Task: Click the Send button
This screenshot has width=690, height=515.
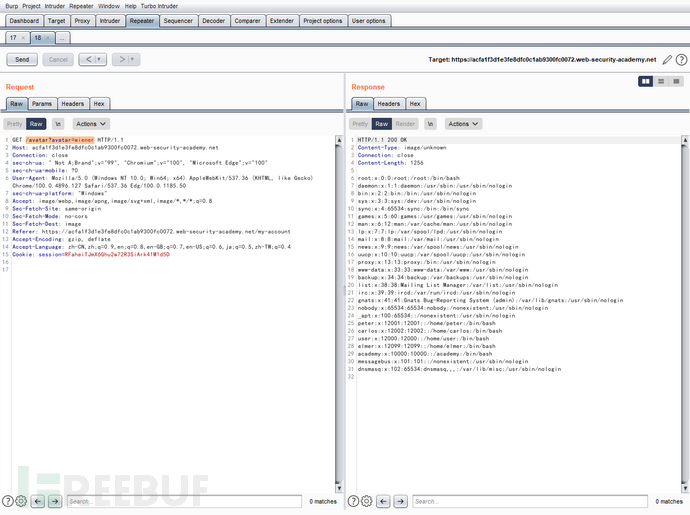Action: coord(22,60)
